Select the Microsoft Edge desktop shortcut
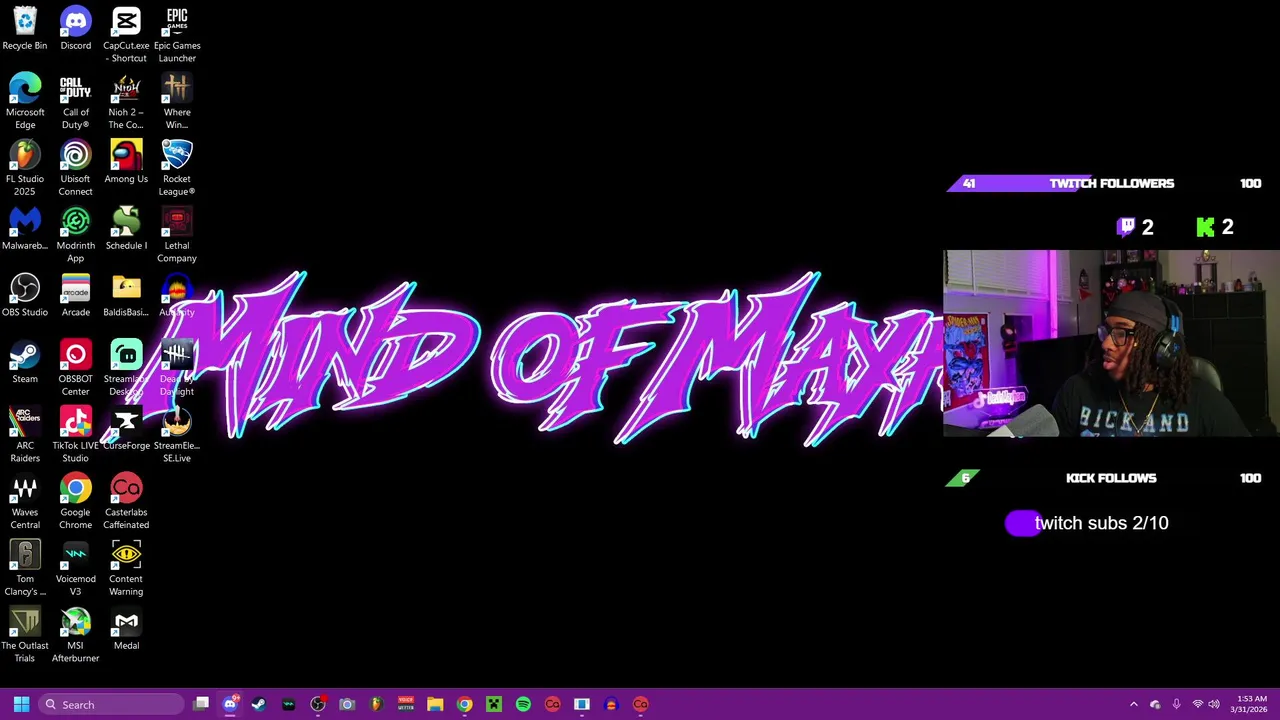This screenshot has height=720, width=1280. pyautogui.click(x=25, y=101)
